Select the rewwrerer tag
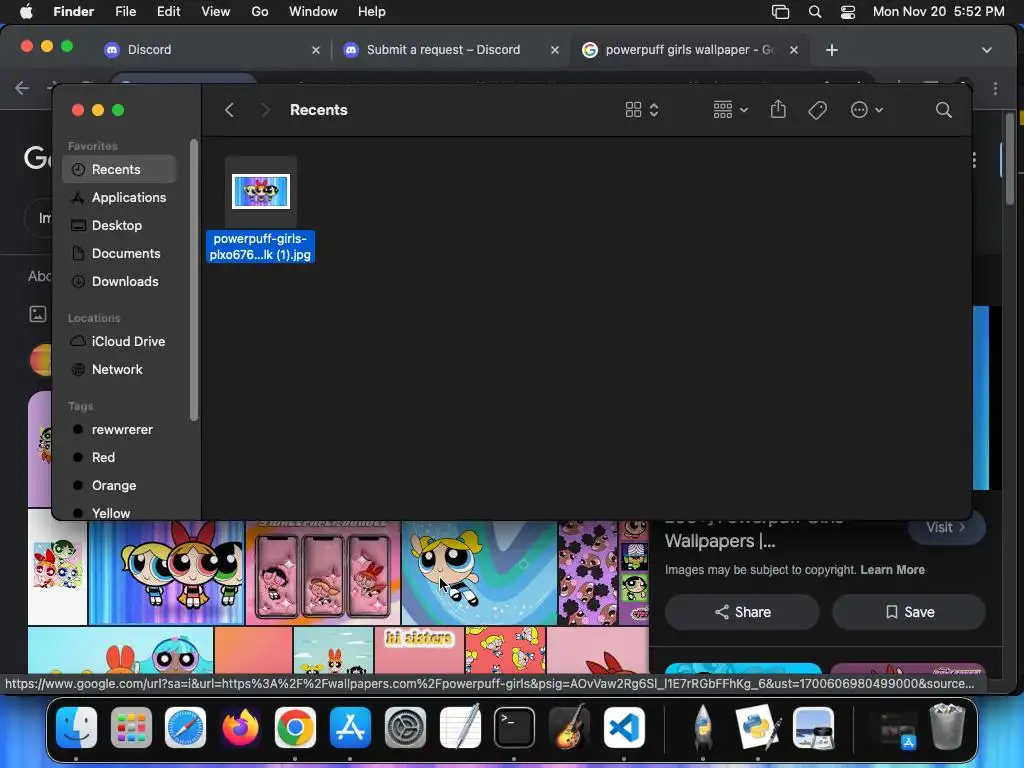The image size is (1024, 768). tap(120, 430)
